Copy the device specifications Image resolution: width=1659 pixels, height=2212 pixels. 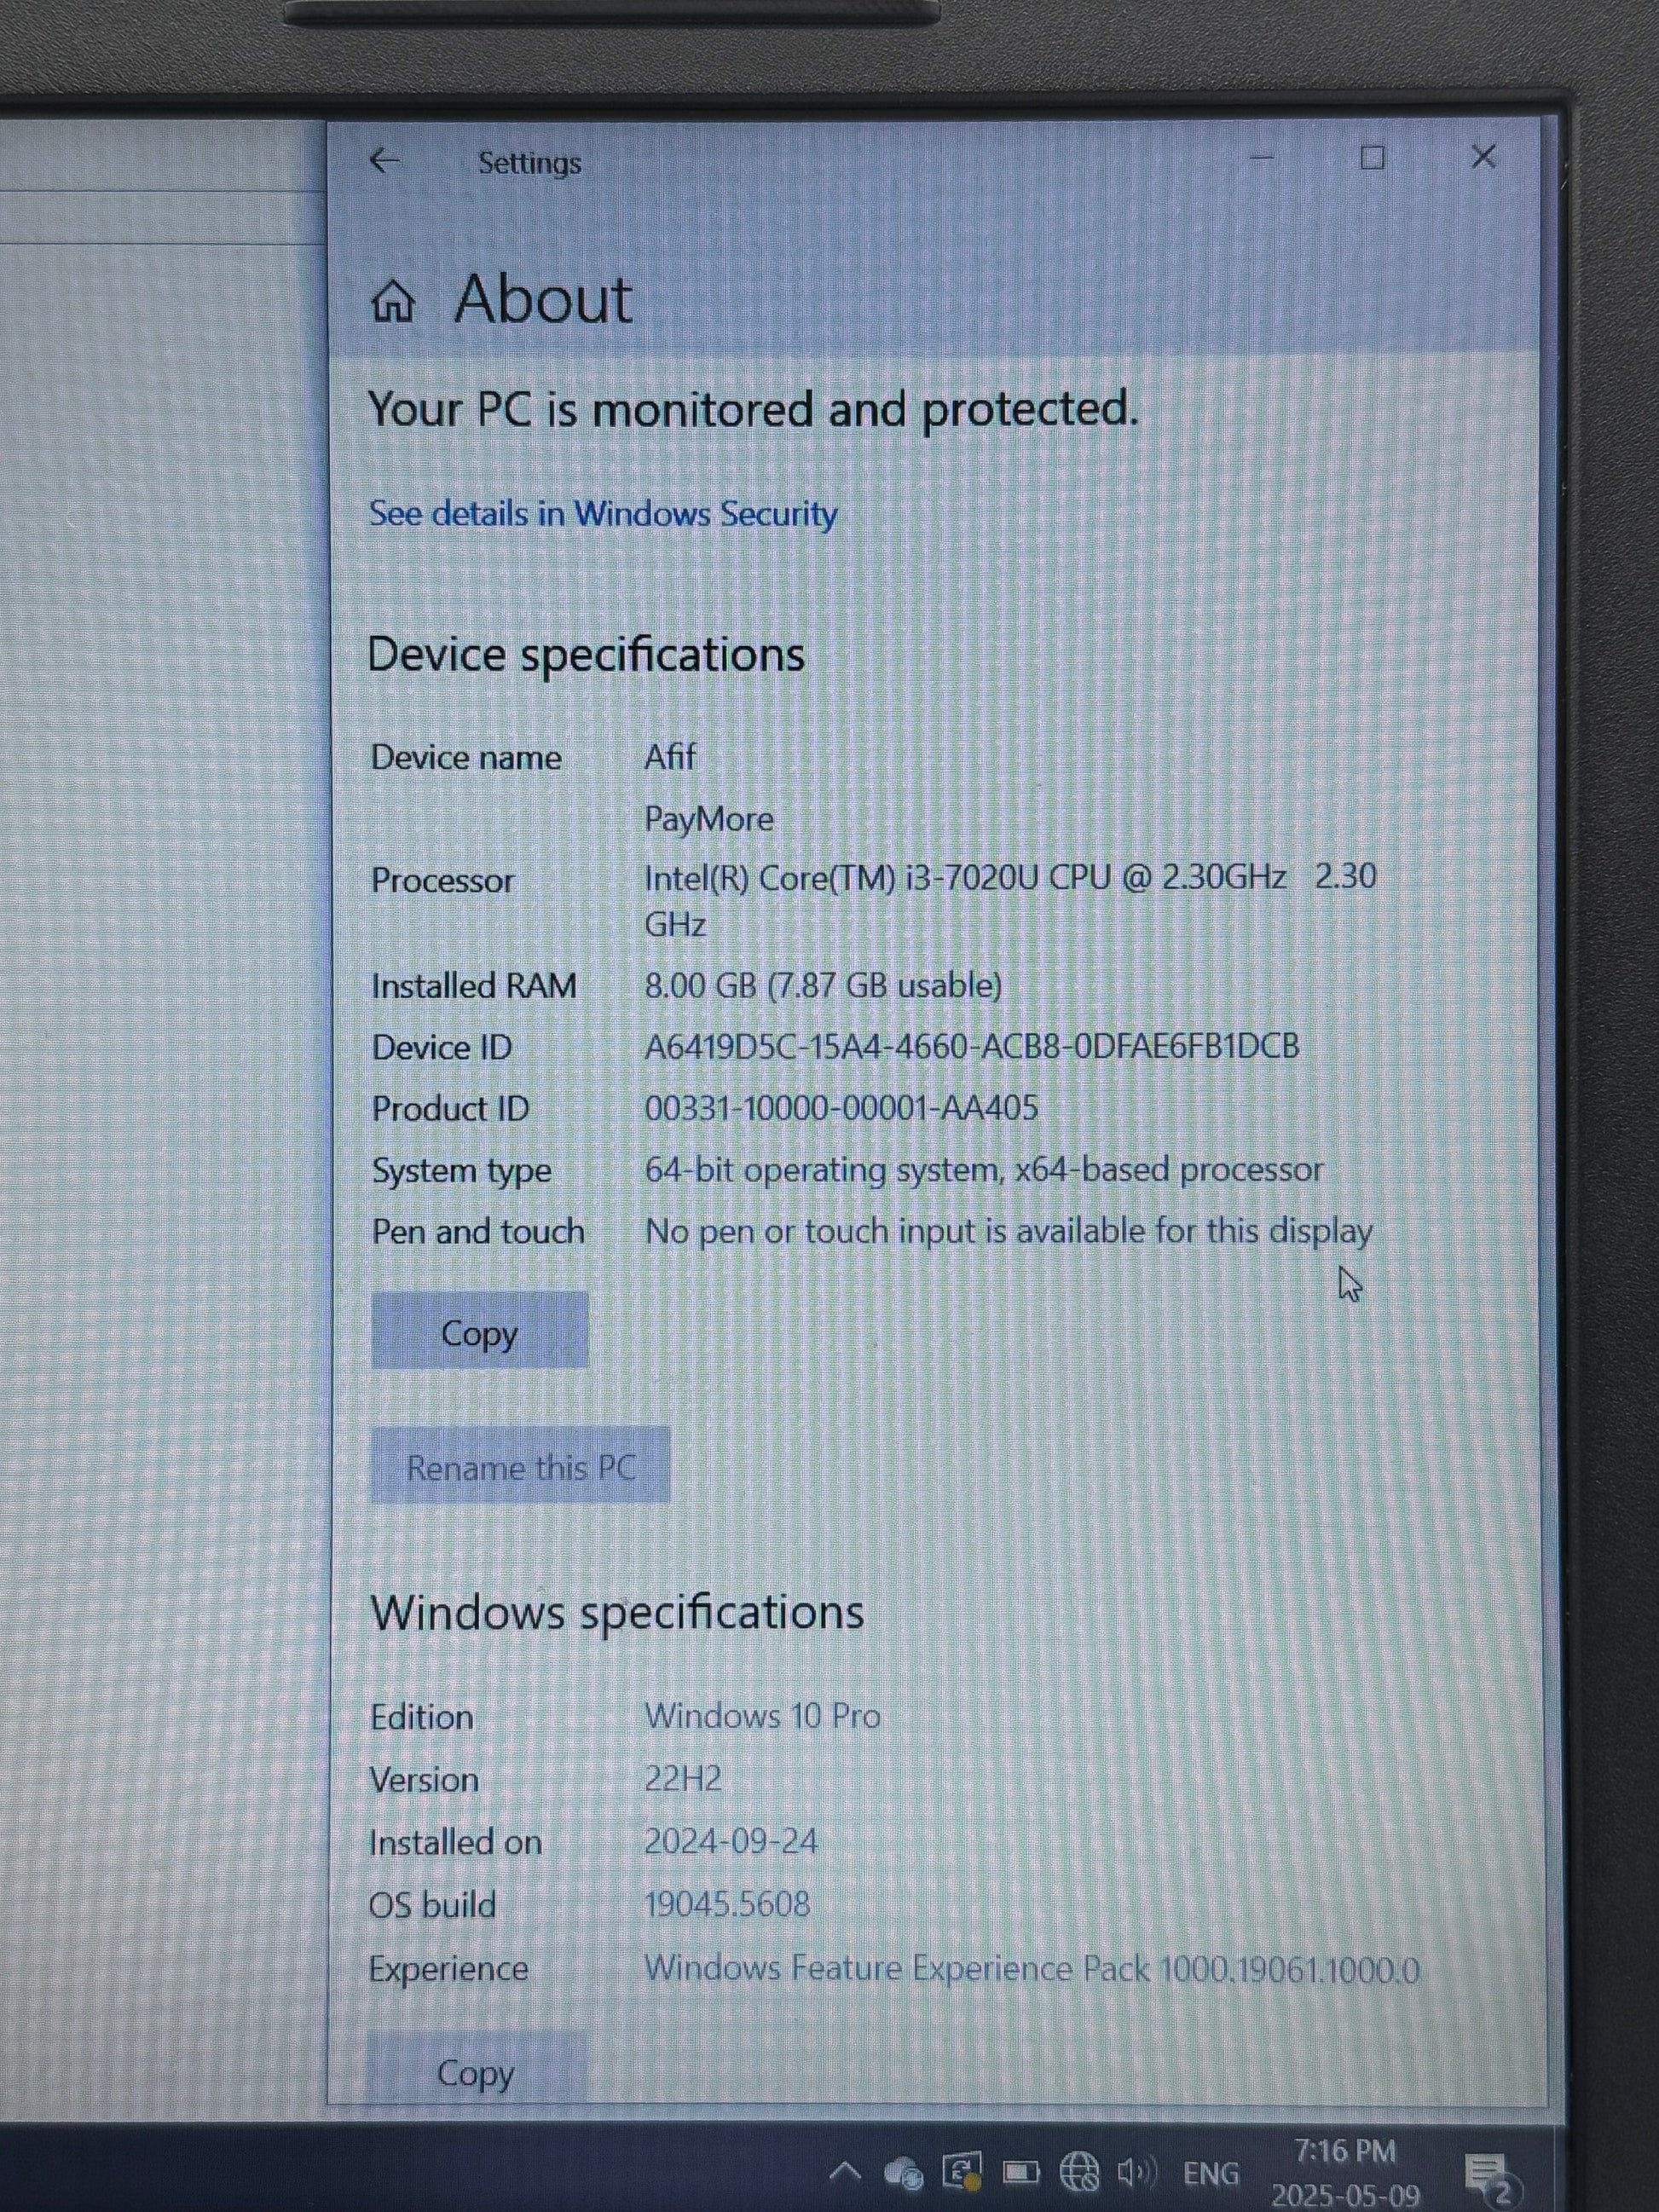tap(479, 1331)
